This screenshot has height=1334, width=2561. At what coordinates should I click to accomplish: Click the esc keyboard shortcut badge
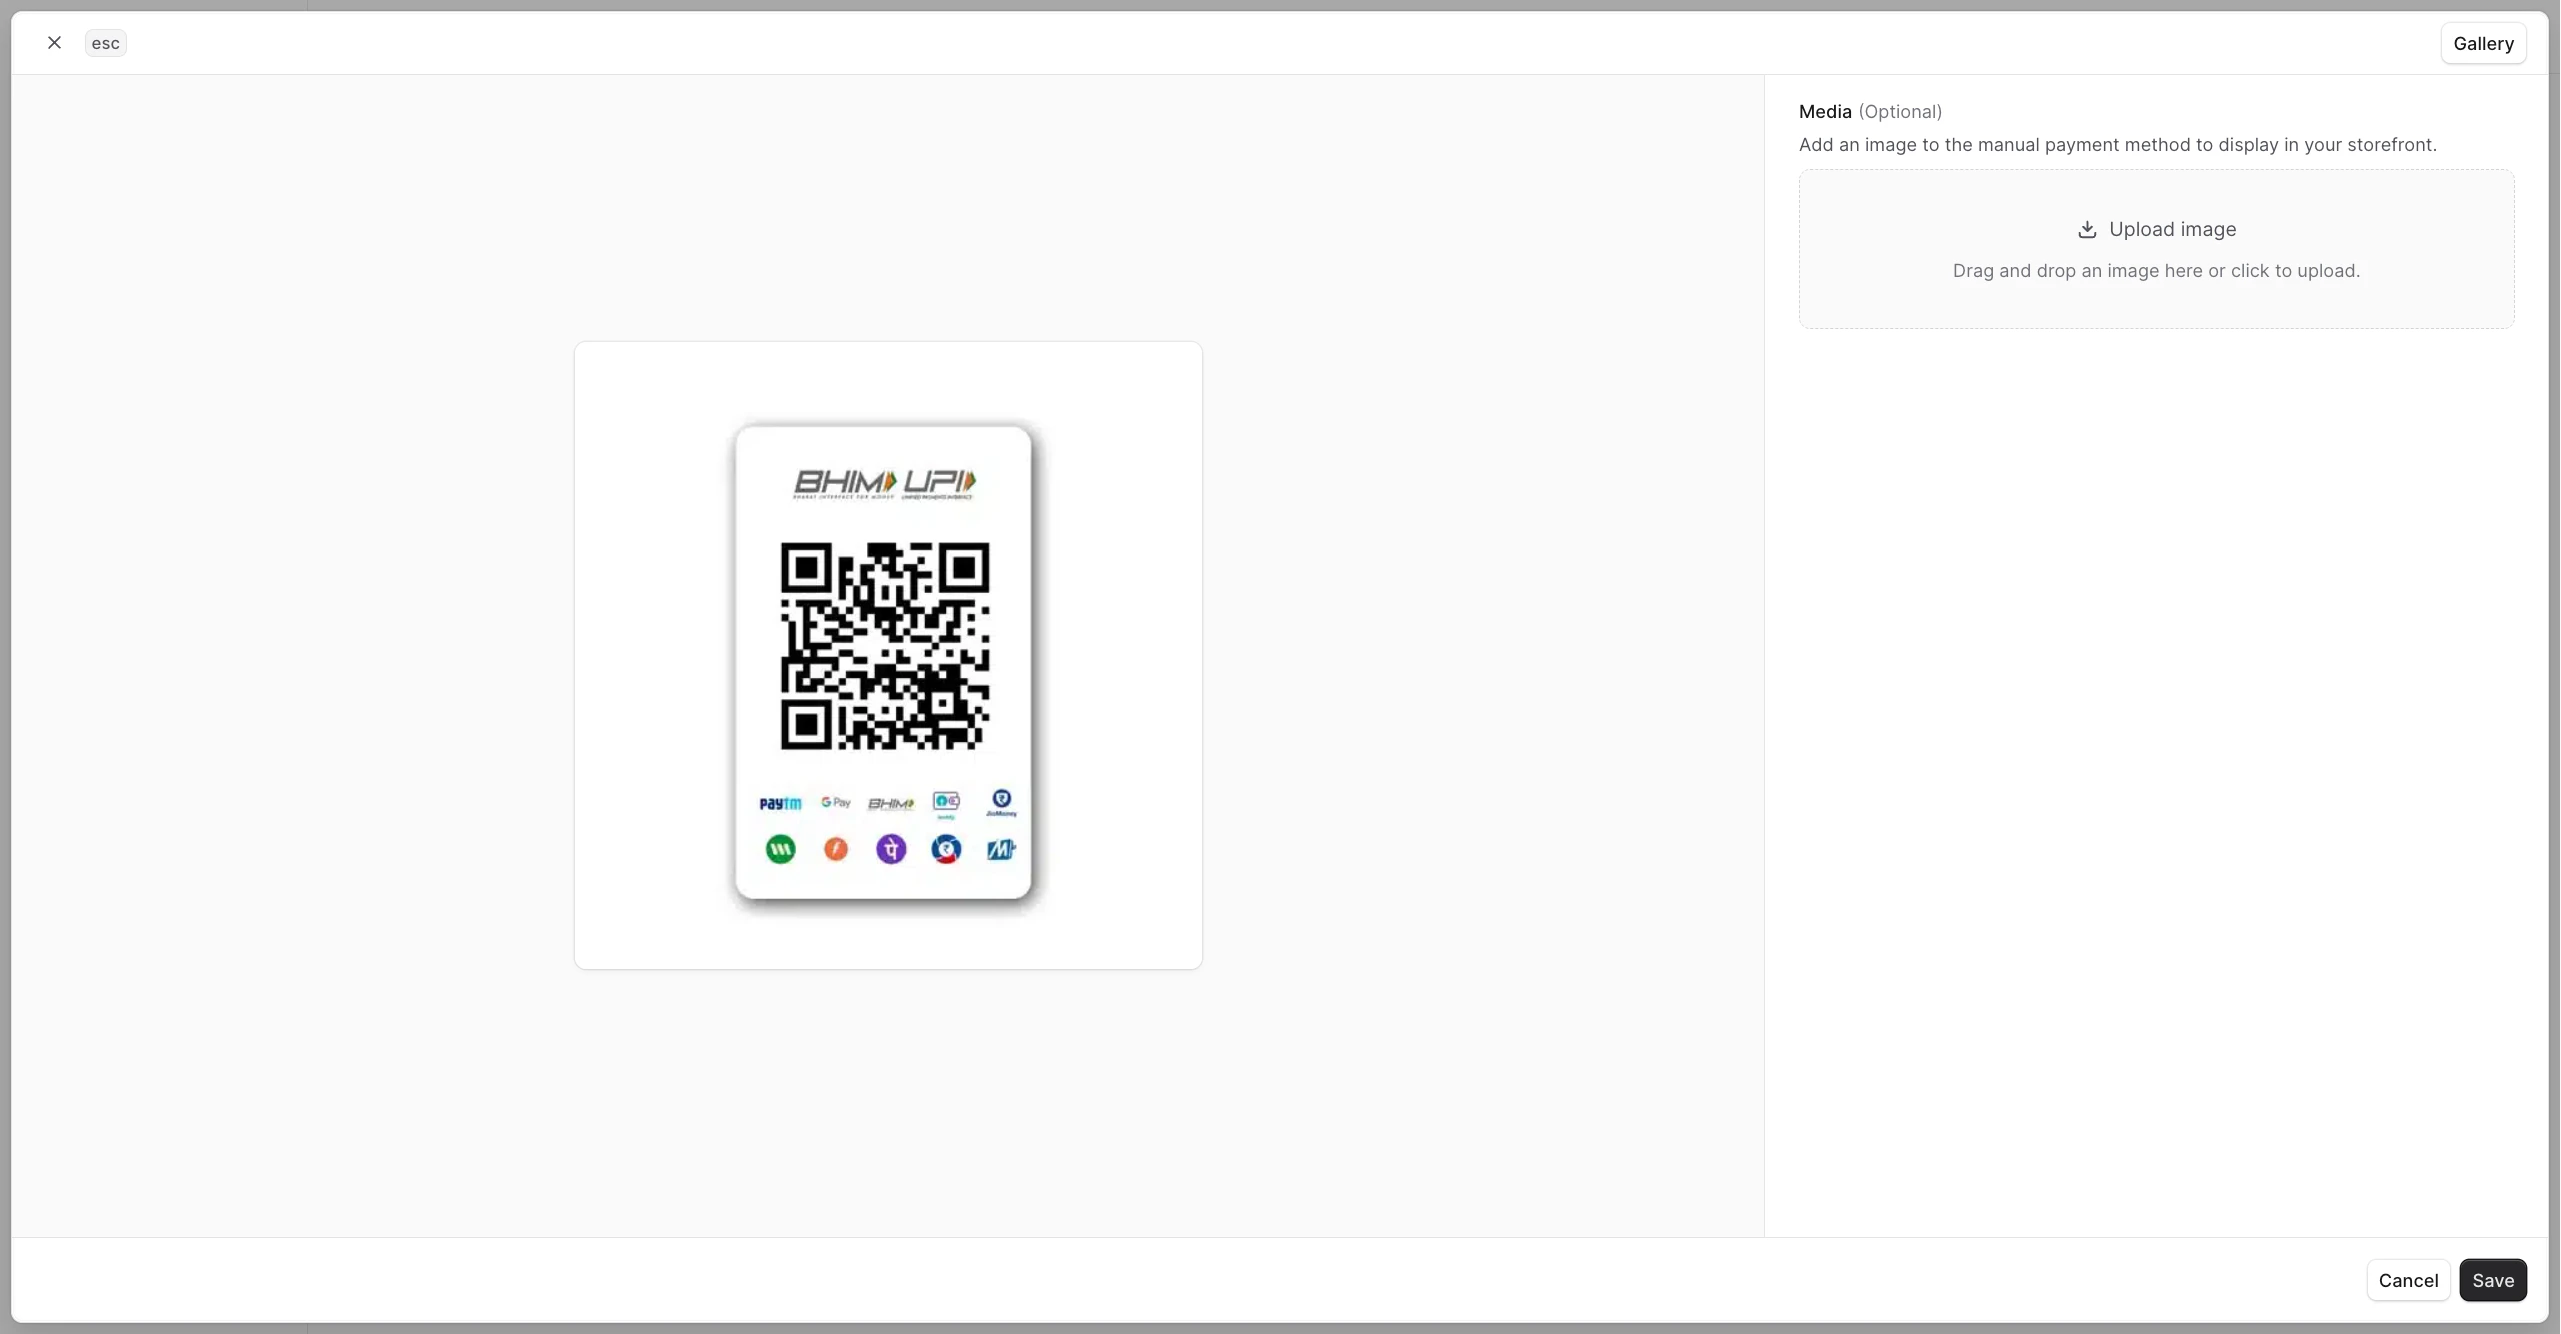tap(105, 43)
